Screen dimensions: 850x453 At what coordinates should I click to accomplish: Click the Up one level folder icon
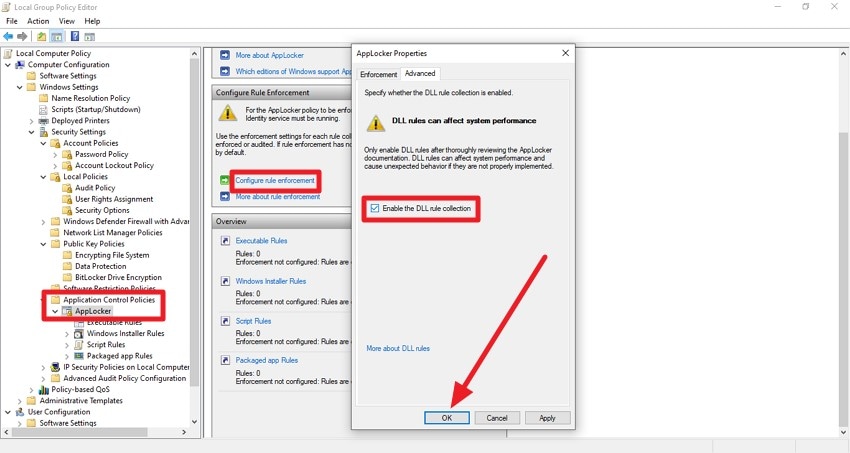[41, 36]
